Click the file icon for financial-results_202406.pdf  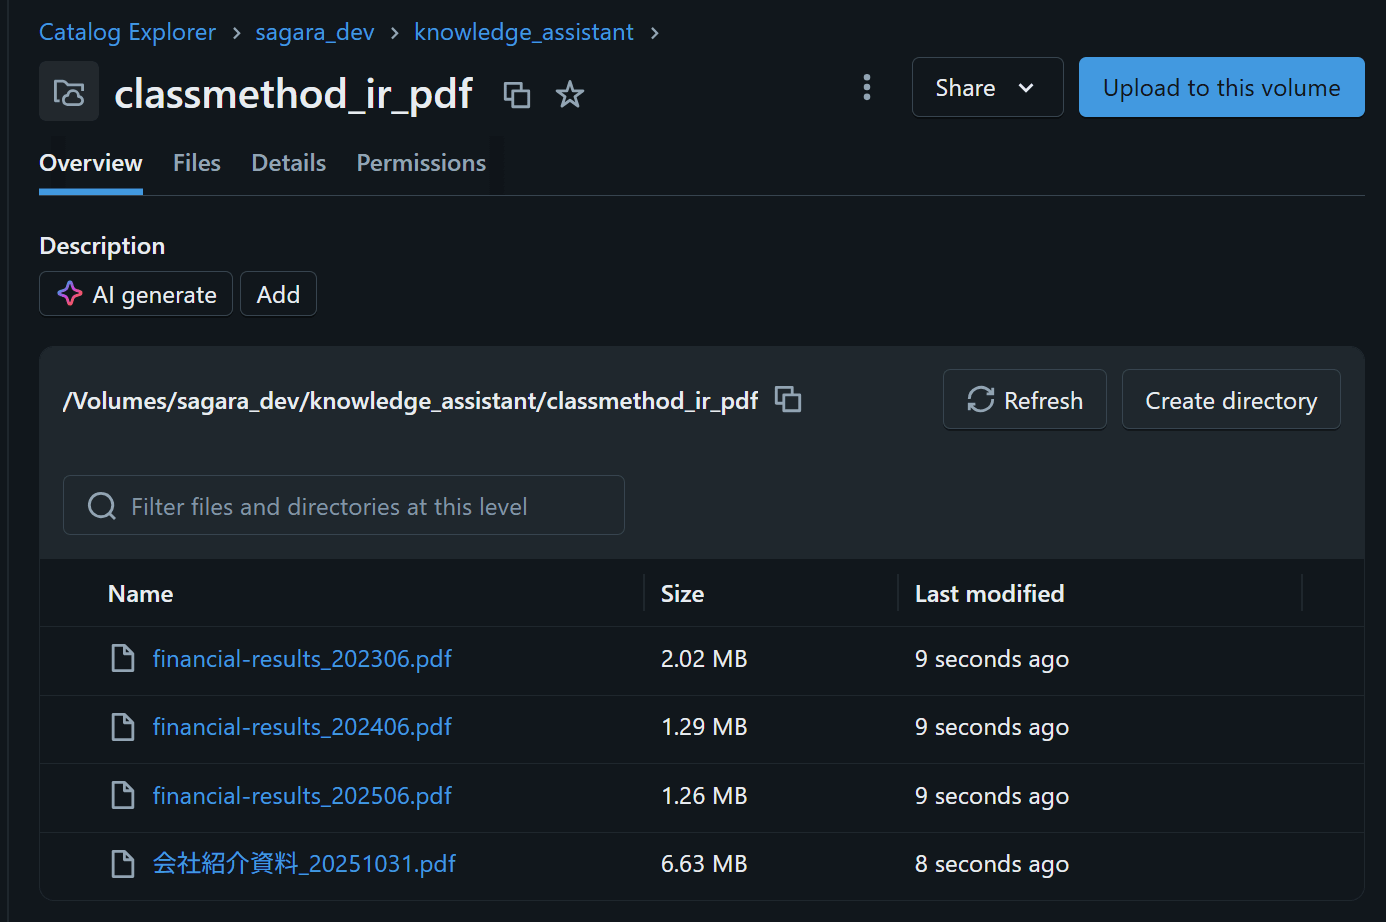pyautogui.click(x=123, y=727)
